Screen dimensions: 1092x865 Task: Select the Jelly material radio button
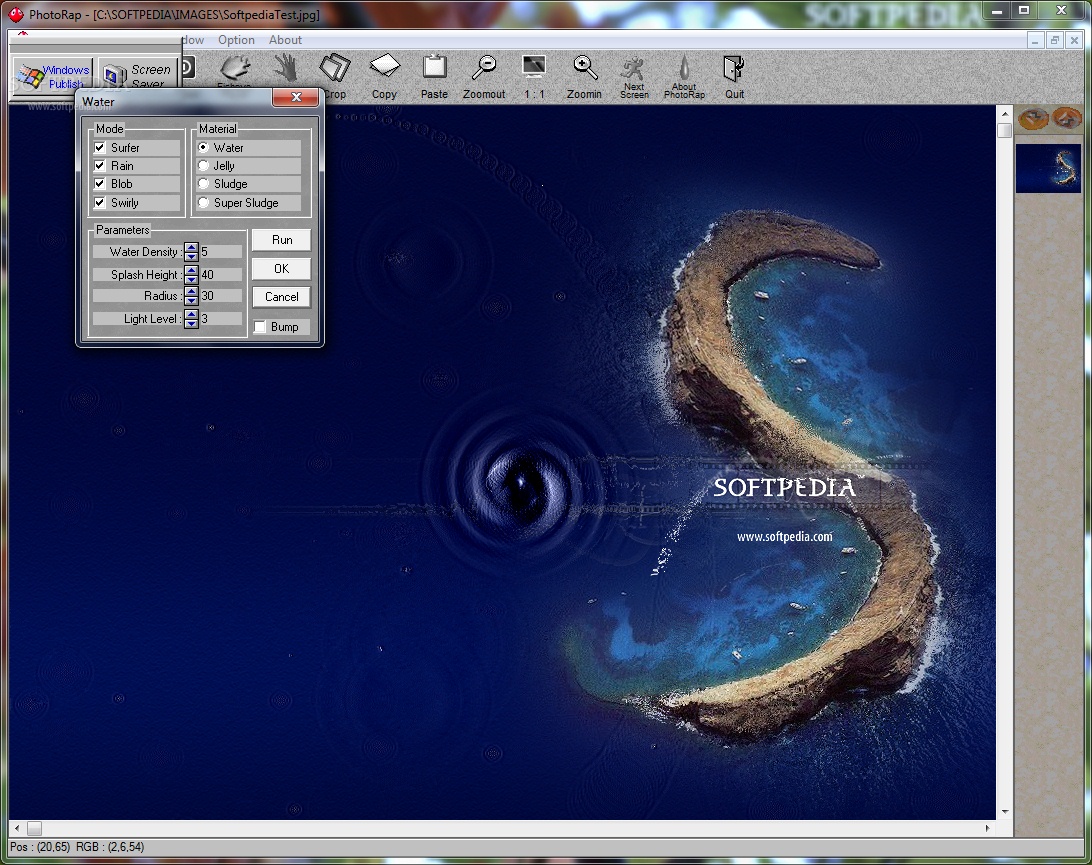click(203, 166)
